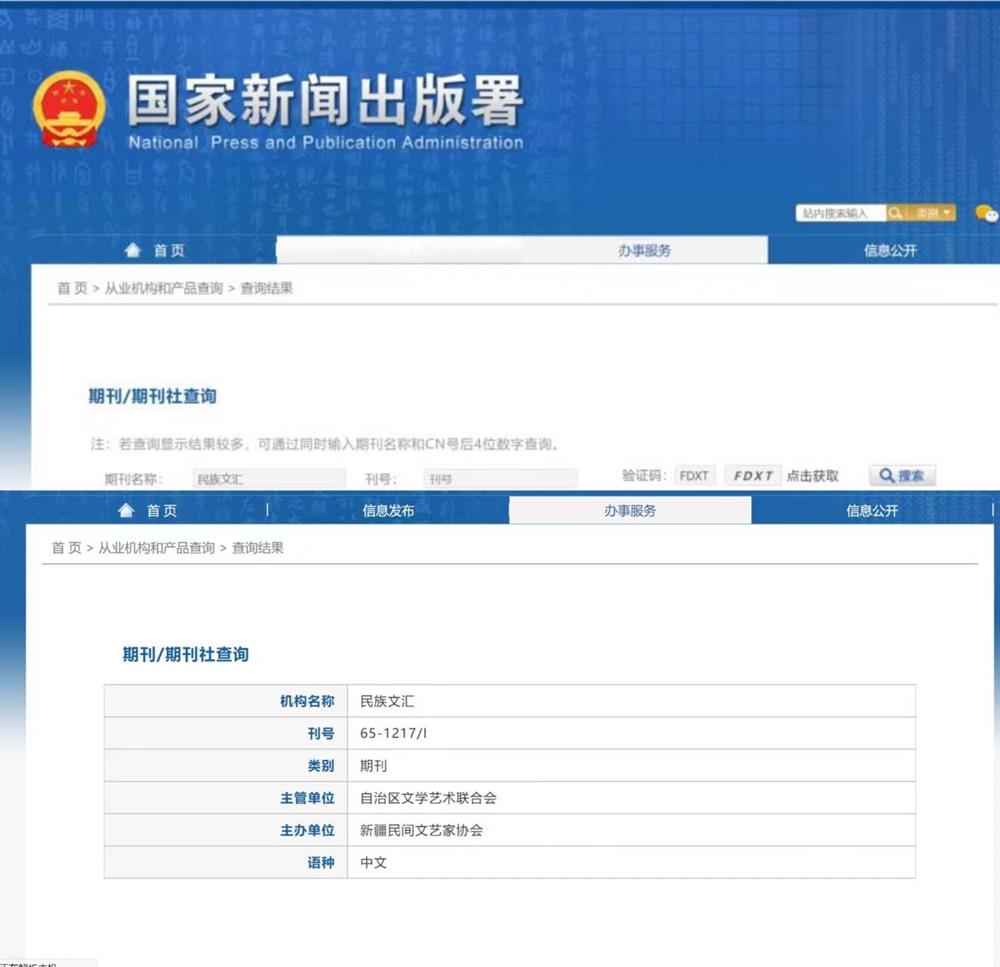Focus the 刊号 input field
The width and height of the screenshot is (1000, 967).
click(x=499, y=479)
